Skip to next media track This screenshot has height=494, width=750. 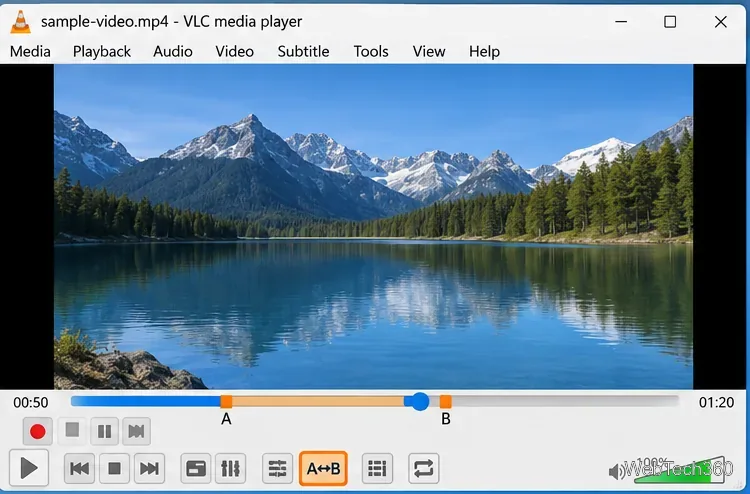point(149,468)
